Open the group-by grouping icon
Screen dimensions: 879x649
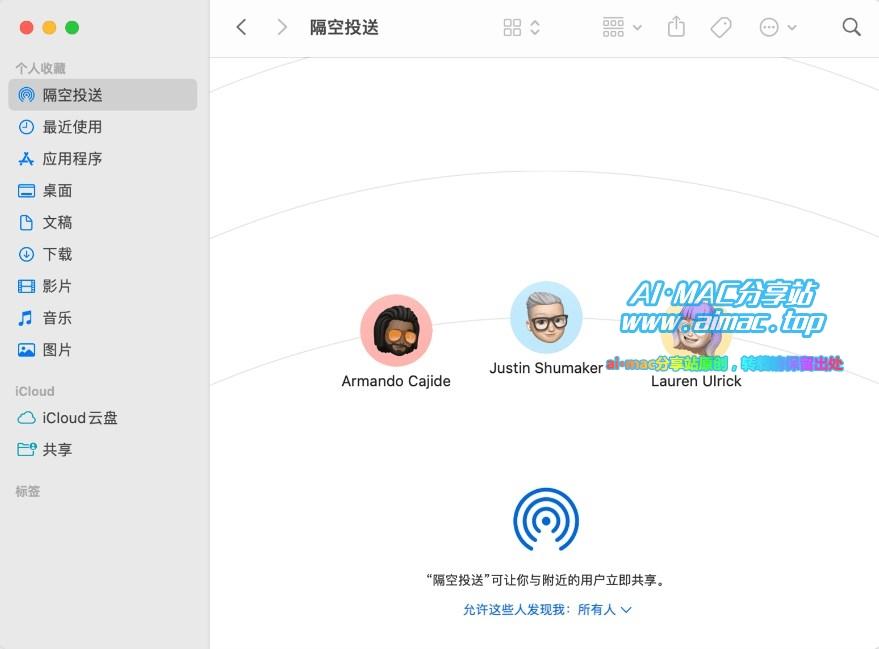coord(613,27)
